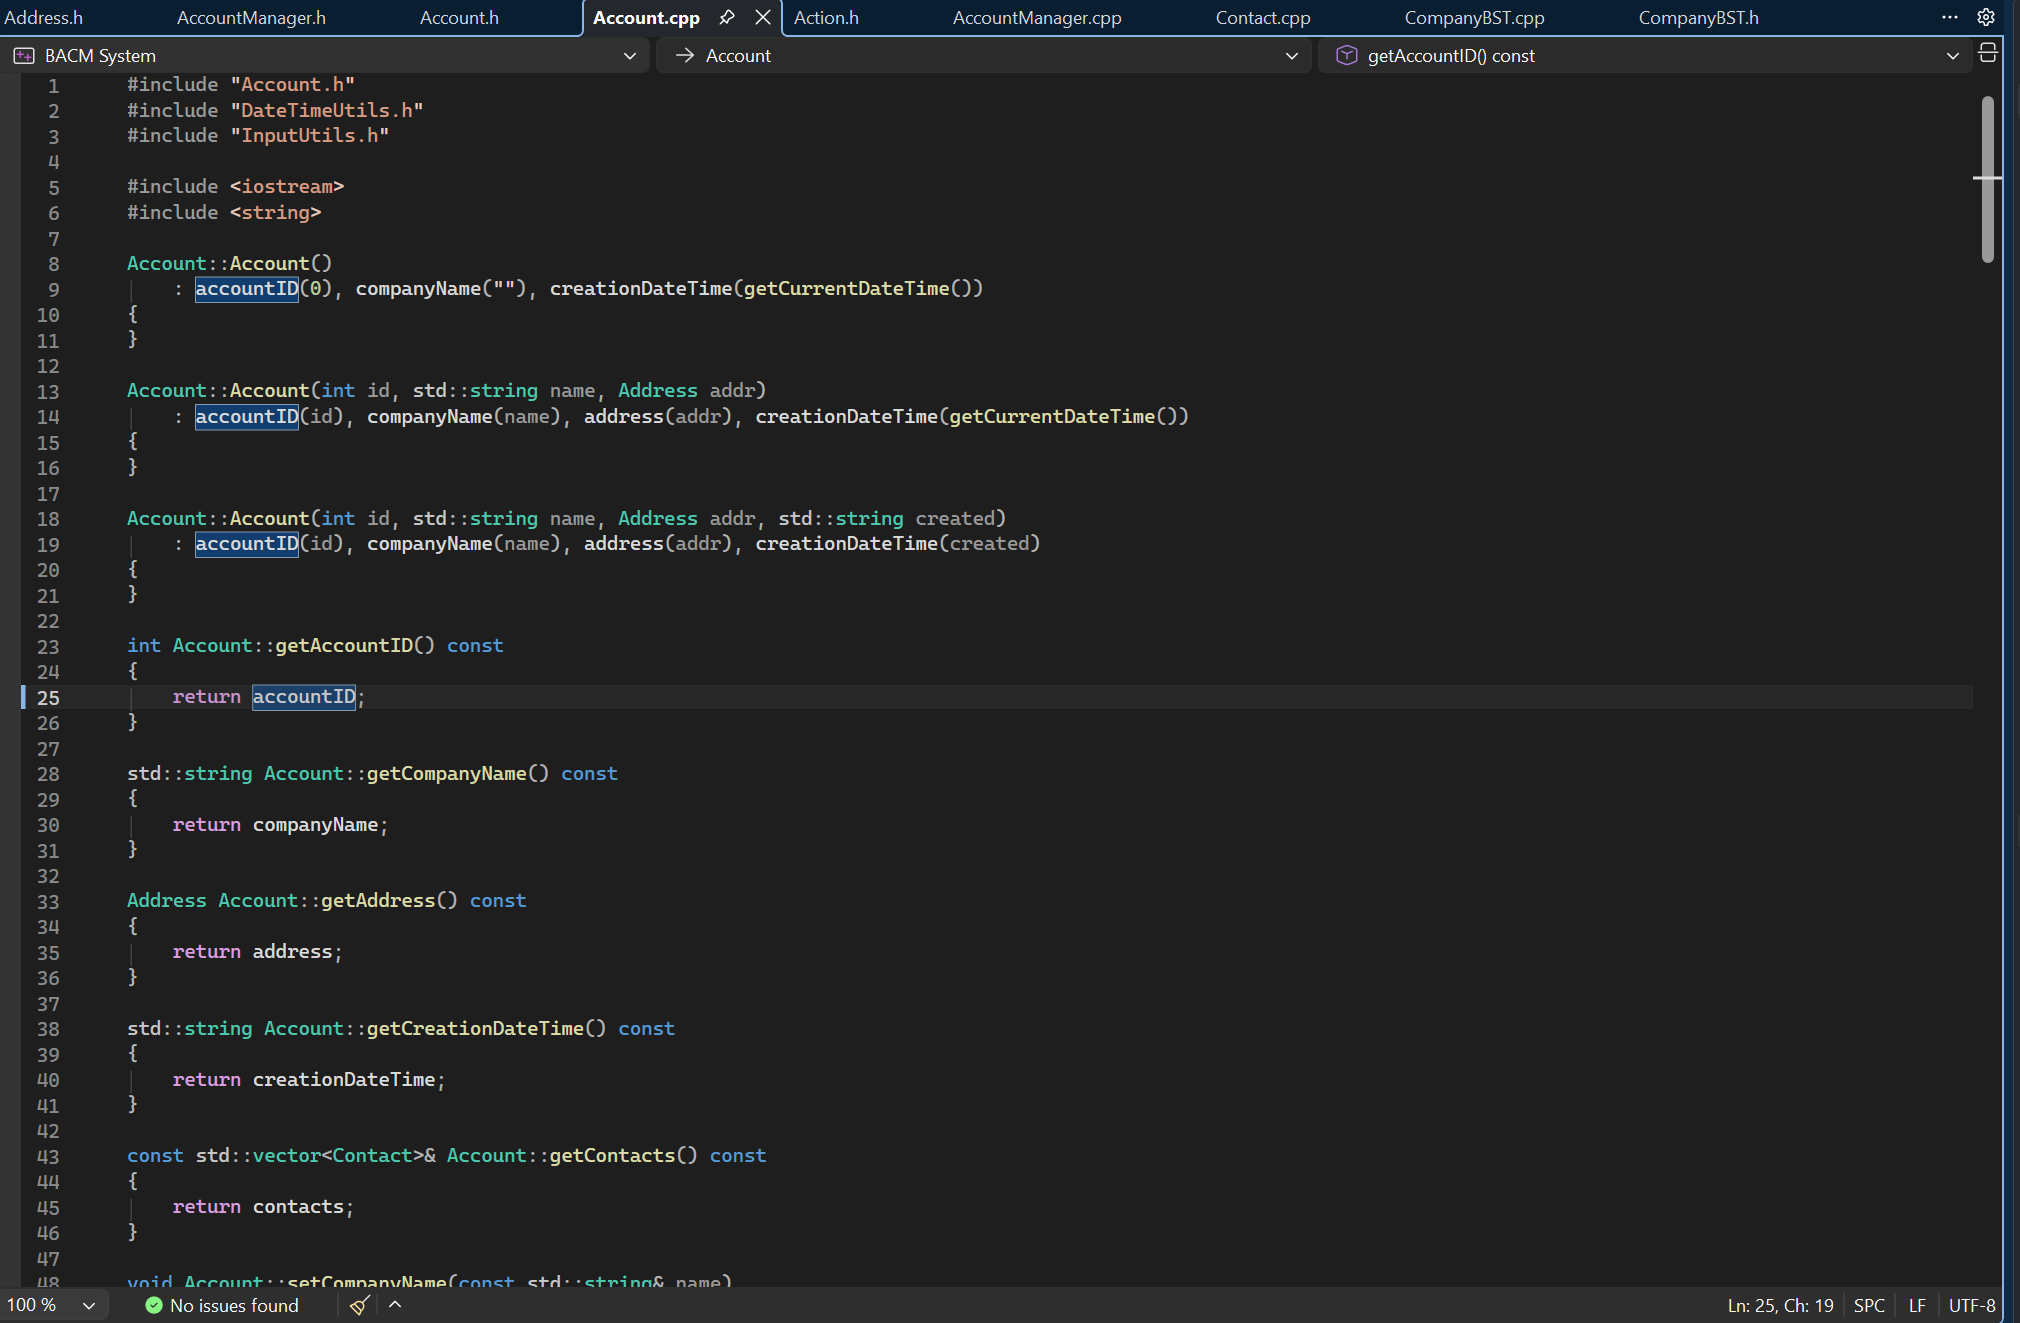Switch to the Address.h tab

click(x=44, y=18)
